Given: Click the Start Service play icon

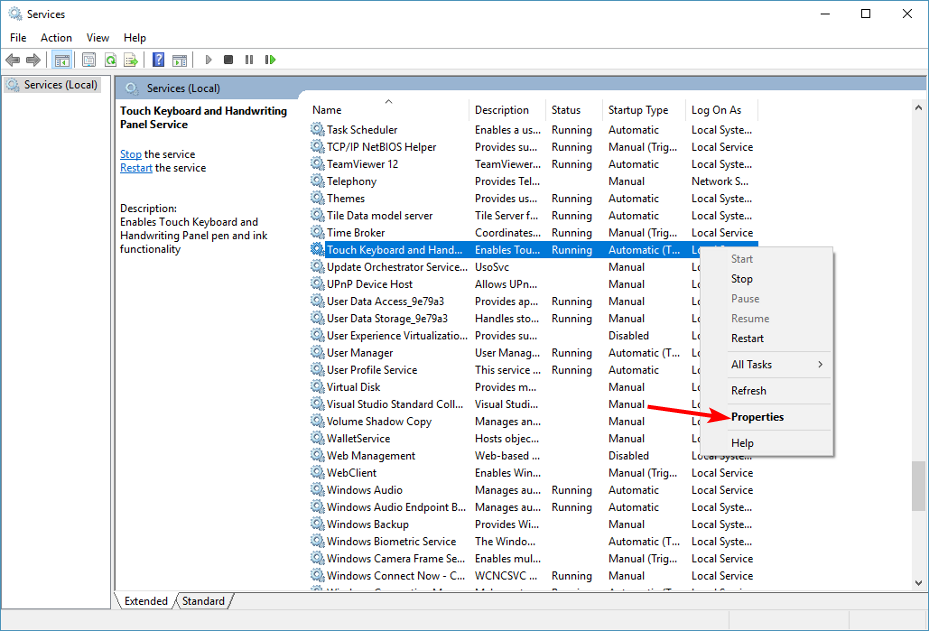Looking at the screenshot, I should click(208, 60).
